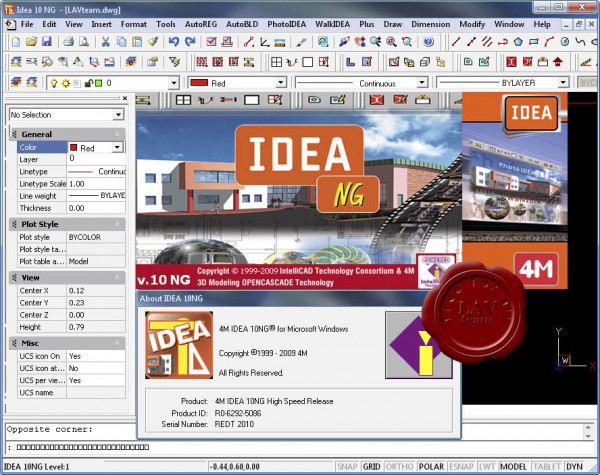Select the four-pane window tool
Screen dimensions: 600x475
[276, 62]
